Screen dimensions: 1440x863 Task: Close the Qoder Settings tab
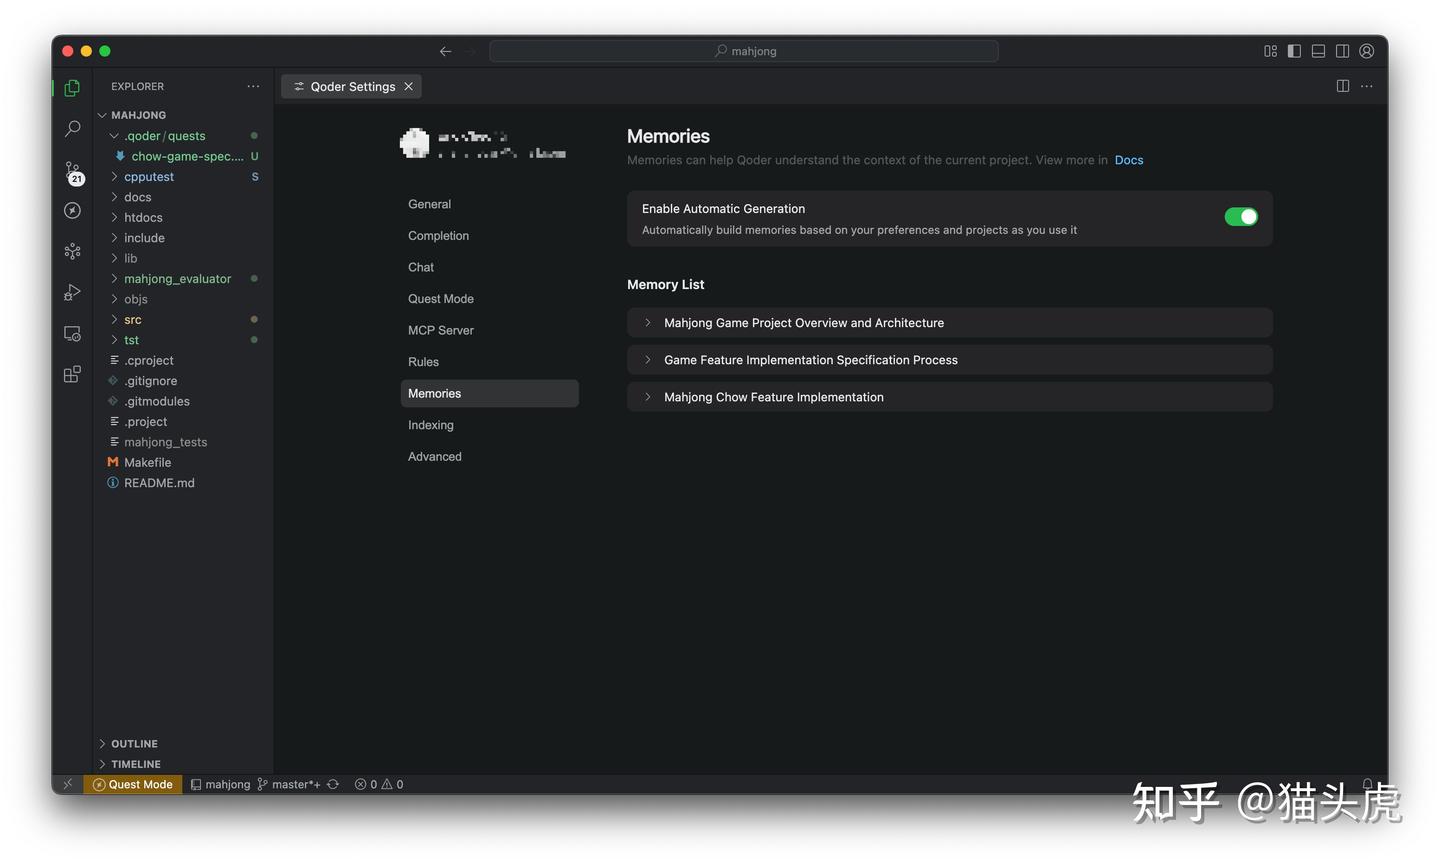tap(408, 87)
